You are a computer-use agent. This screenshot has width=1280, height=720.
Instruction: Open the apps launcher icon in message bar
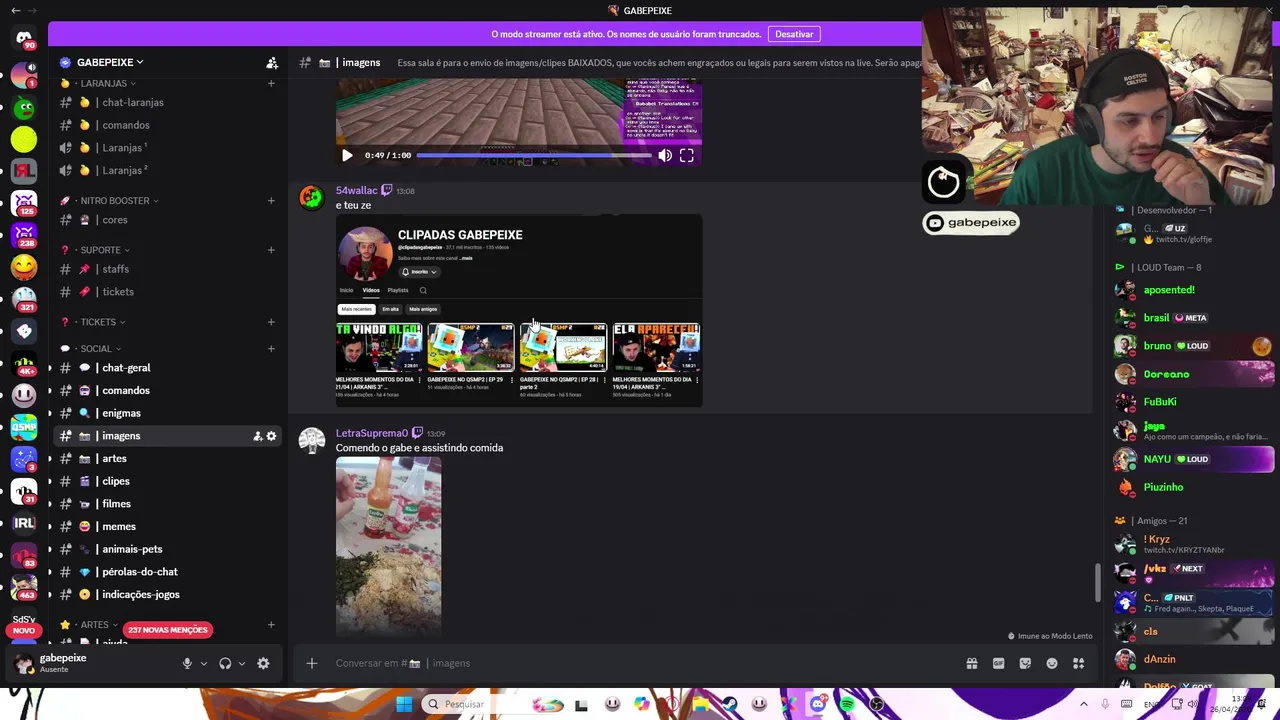click(1079, 663)
